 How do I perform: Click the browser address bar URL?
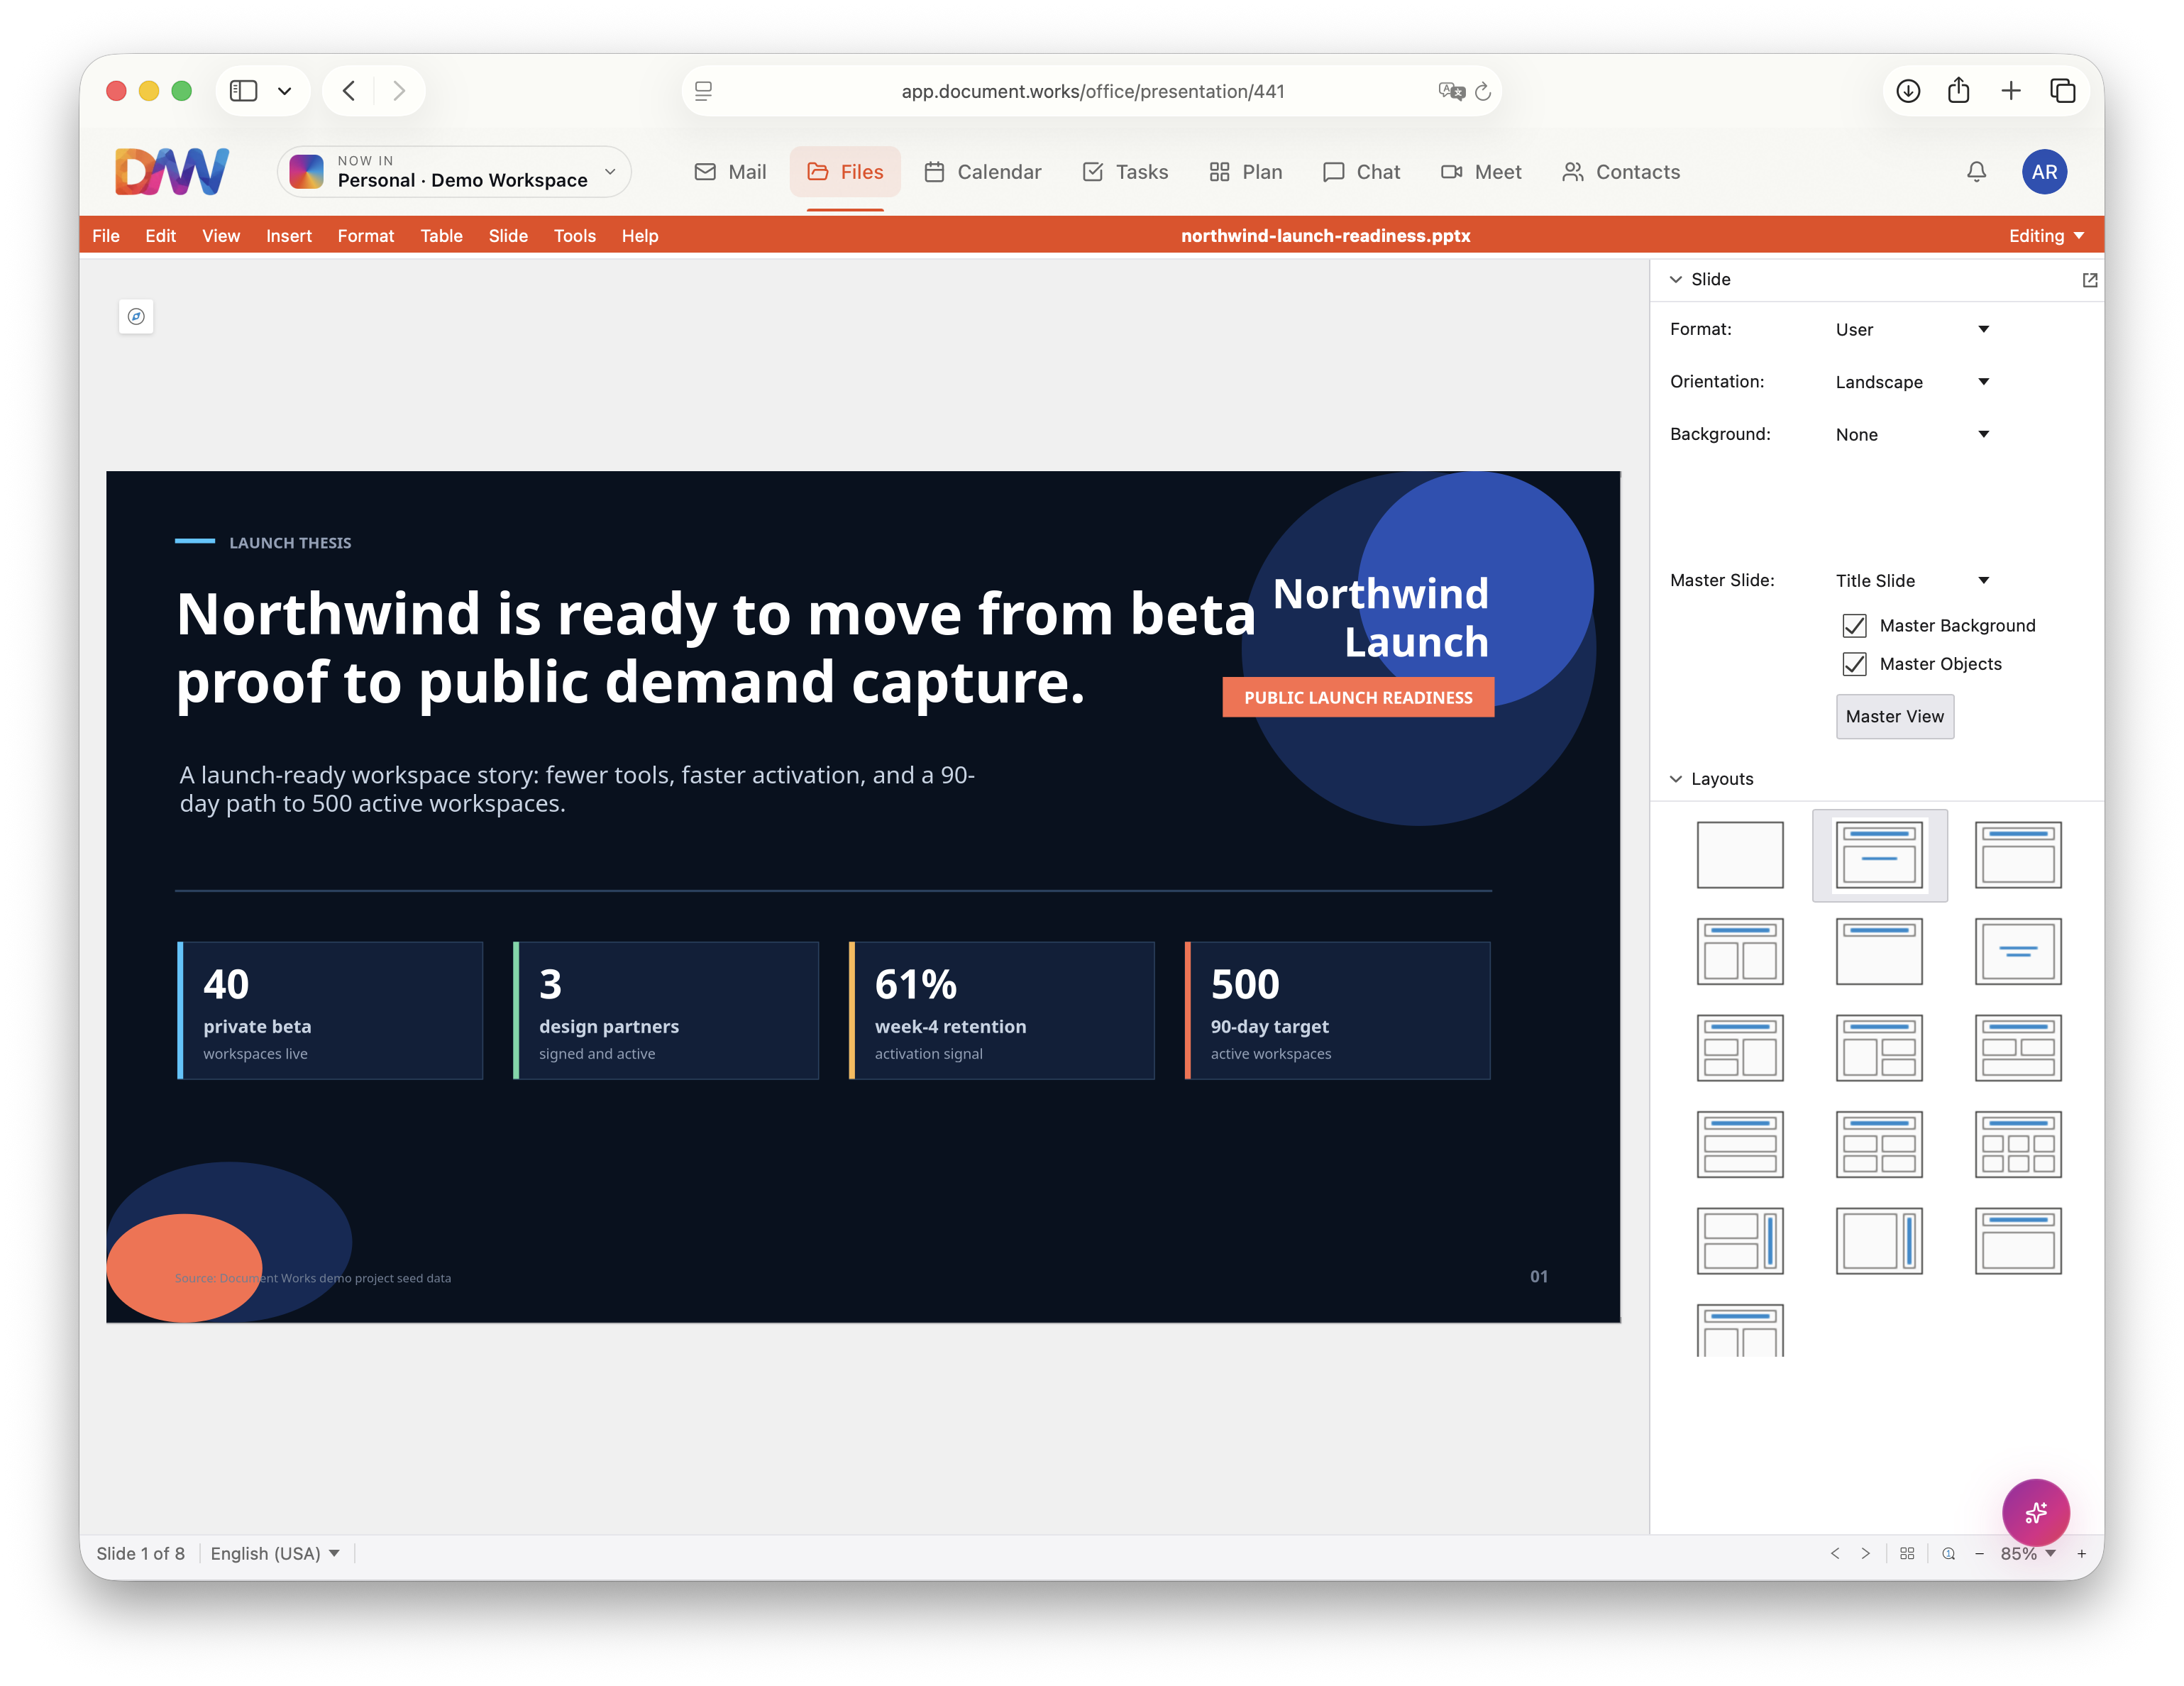1093,91
